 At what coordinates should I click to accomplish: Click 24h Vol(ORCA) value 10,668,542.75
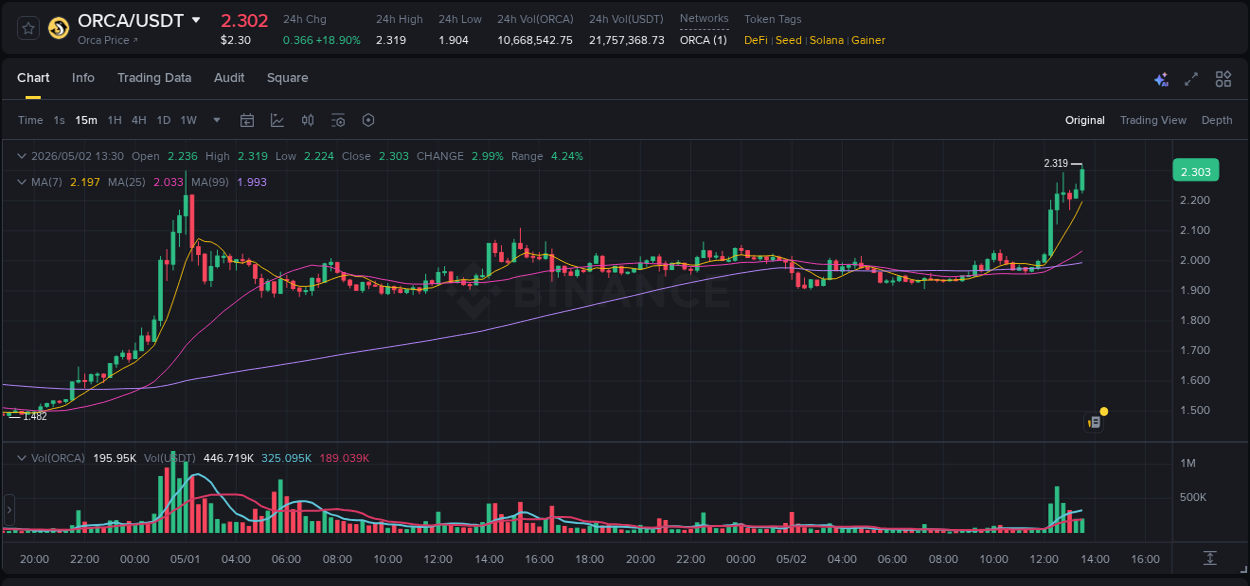pyautogui.click(x=535, y=40)
